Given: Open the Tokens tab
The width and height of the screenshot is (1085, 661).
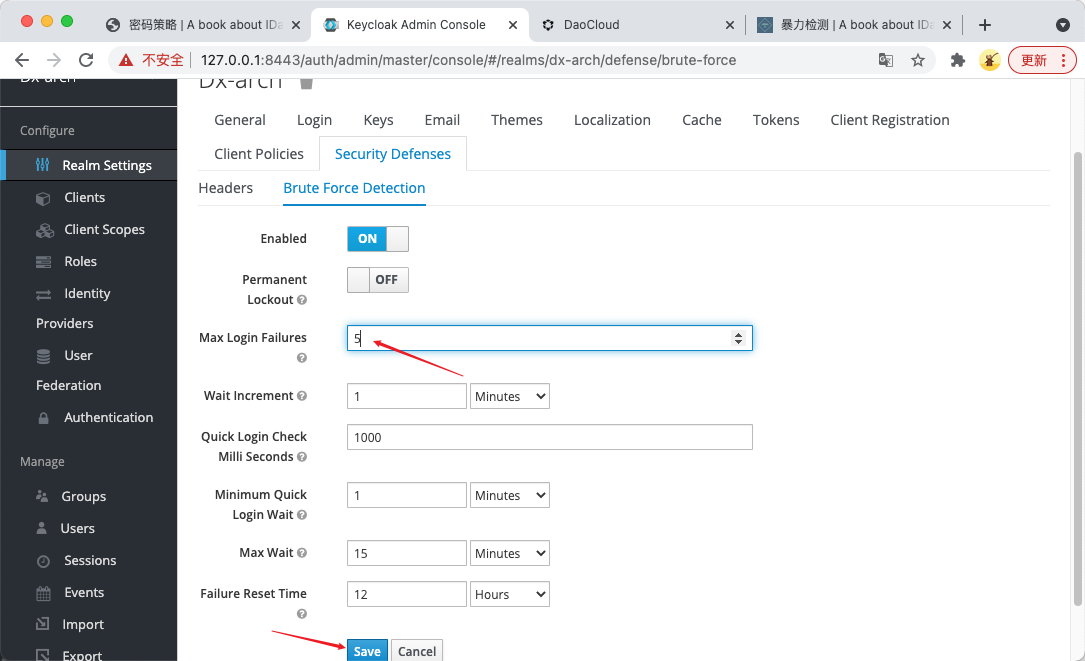Looking at the screenshot, I should (776, 120).
